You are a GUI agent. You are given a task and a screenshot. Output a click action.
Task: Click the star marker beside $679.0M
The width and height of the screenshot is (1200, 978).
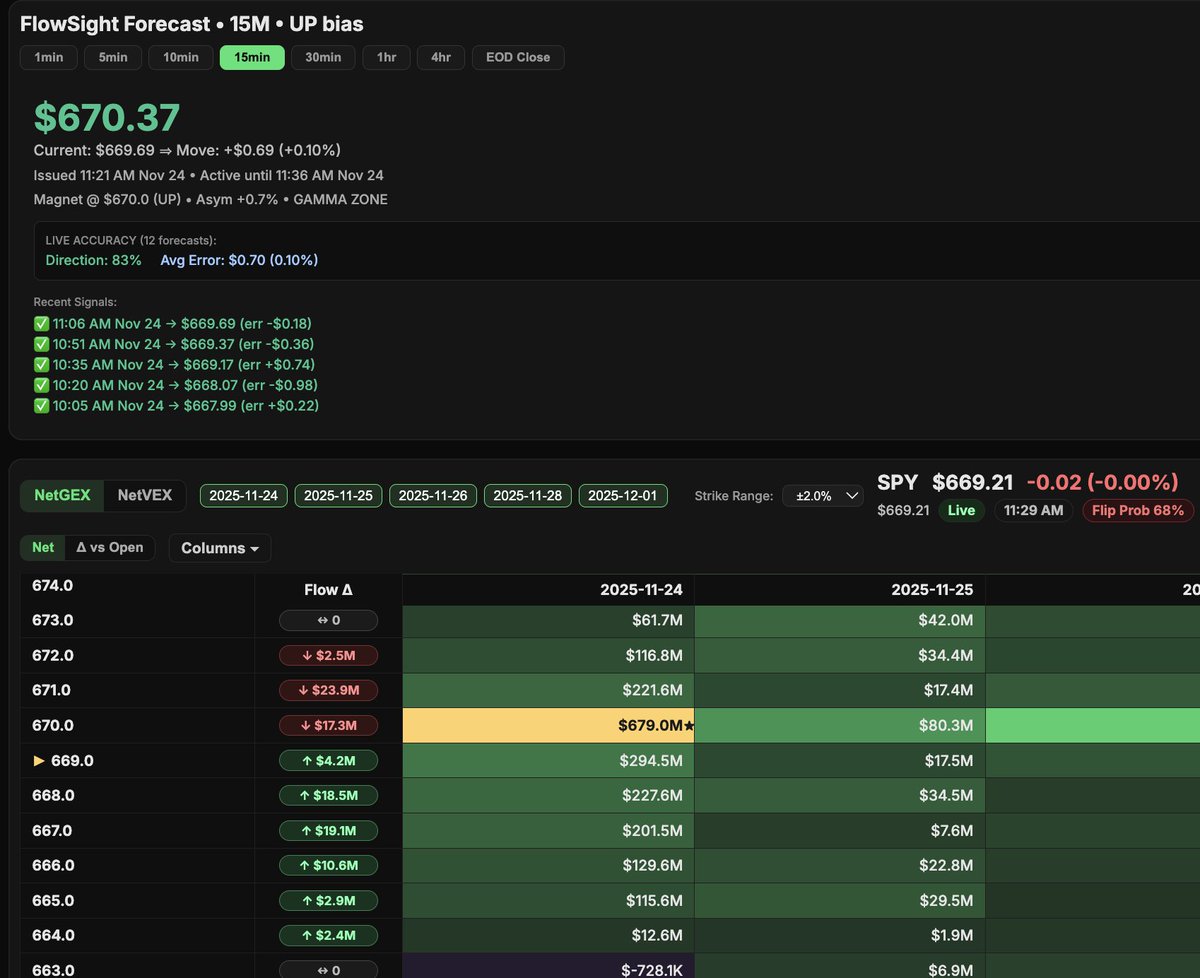click(689, 726)
